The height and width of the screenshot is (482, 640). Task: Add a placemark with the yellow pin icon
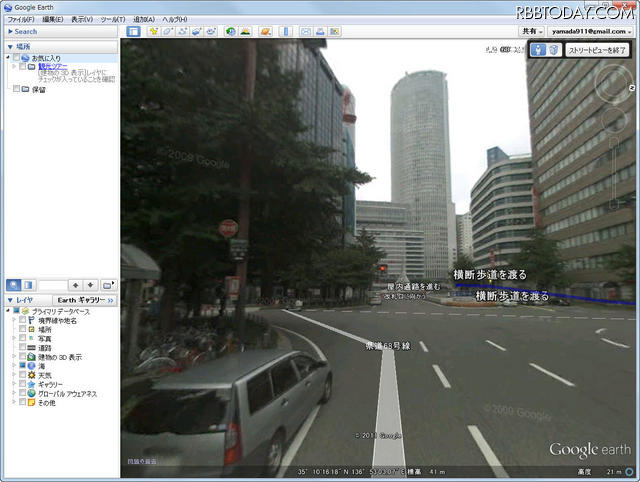(x=153, y=31)
